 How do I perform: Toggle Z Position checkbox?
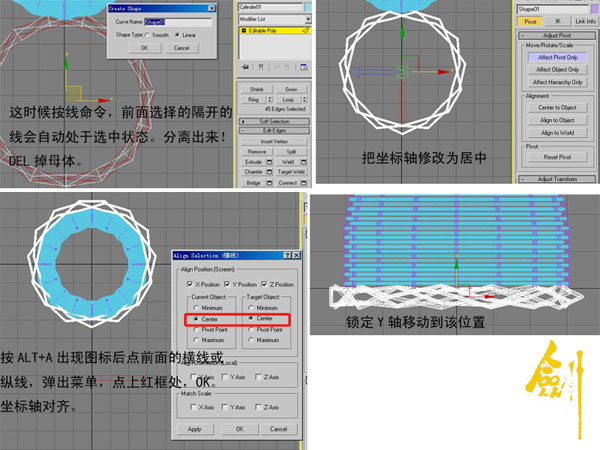pyautogui.click(x=264, y=284)
